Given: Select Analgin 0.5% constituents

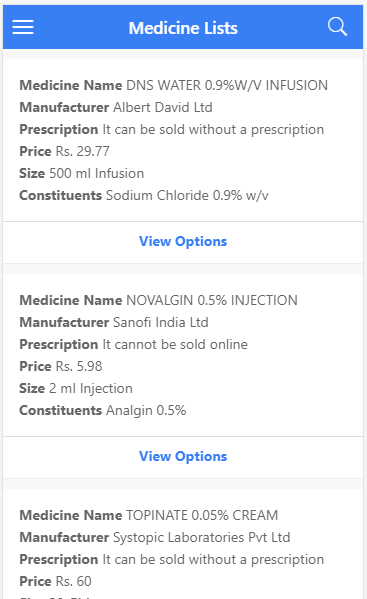Looking at the screenshot, I should pos(146,411).
